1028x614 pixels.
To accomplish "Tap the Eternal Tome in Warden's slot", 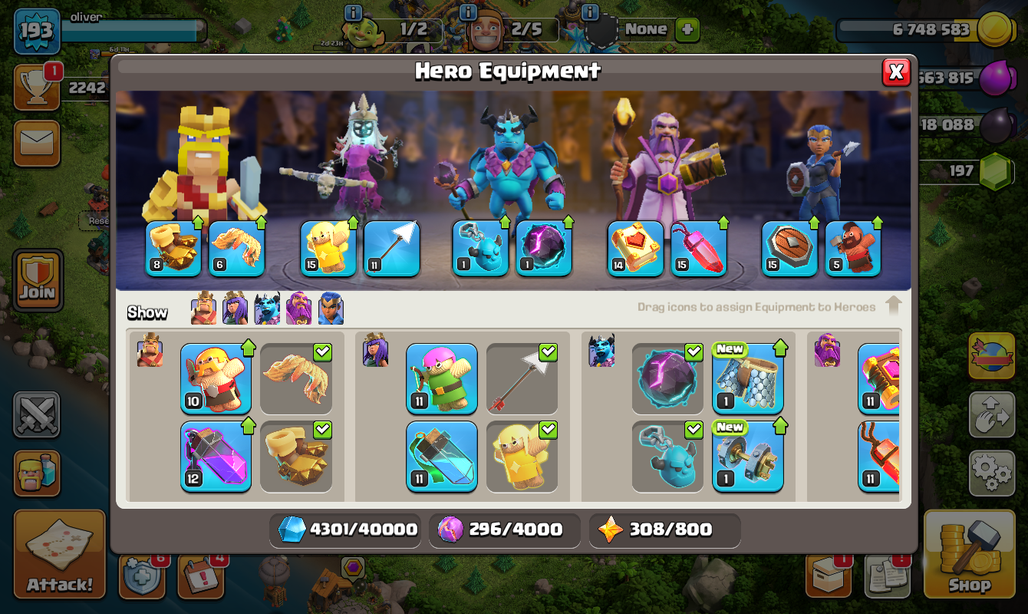I will pos(635,248).
